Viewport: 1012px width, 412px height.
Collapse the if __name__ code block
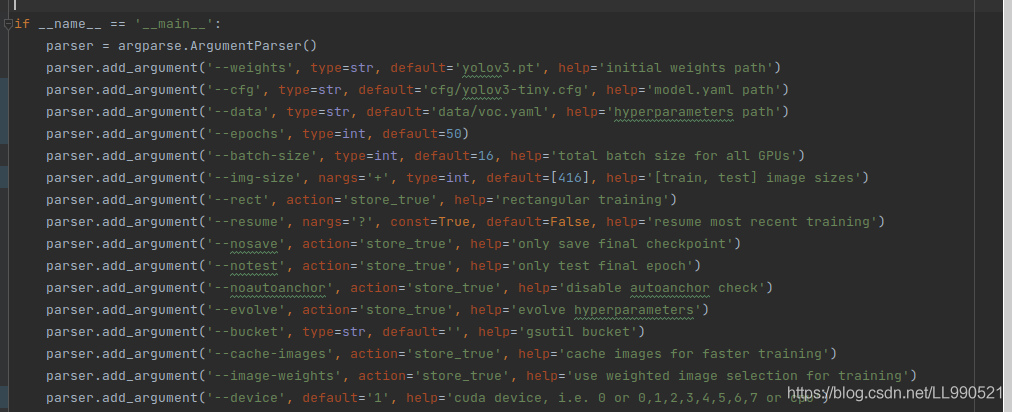(x=7, y=25)
